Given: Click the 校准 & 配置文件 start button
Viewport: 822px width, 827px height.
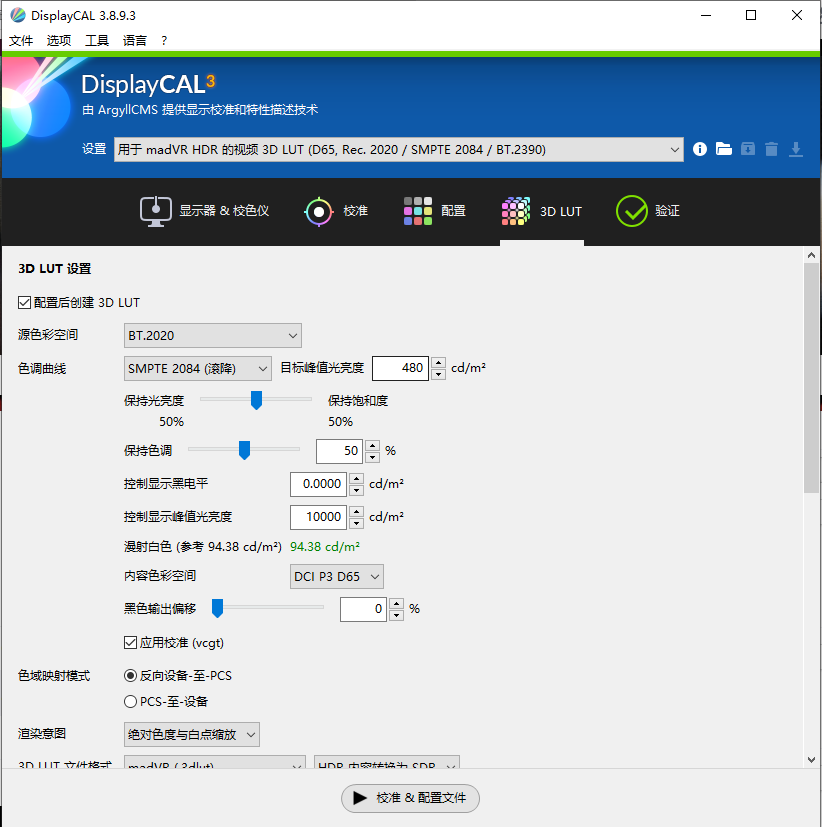Looking at the screenshot, I should click(410, 798).
